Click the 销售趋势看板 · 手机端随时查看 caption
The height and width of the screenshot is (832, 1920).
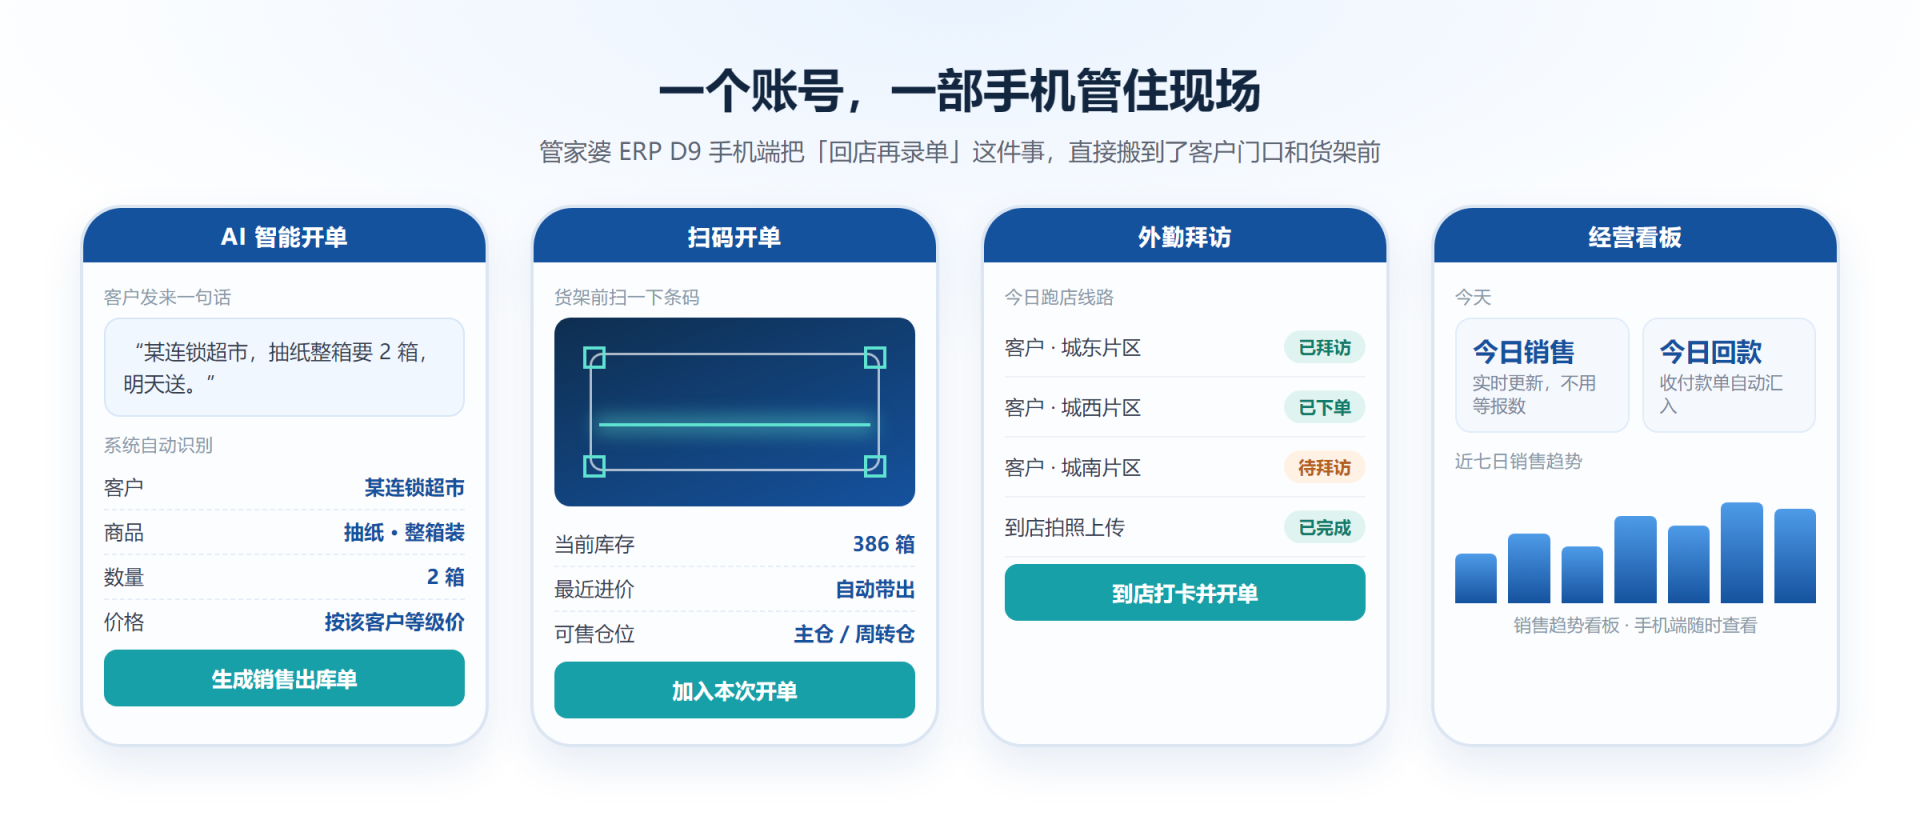coord(1635,625)
